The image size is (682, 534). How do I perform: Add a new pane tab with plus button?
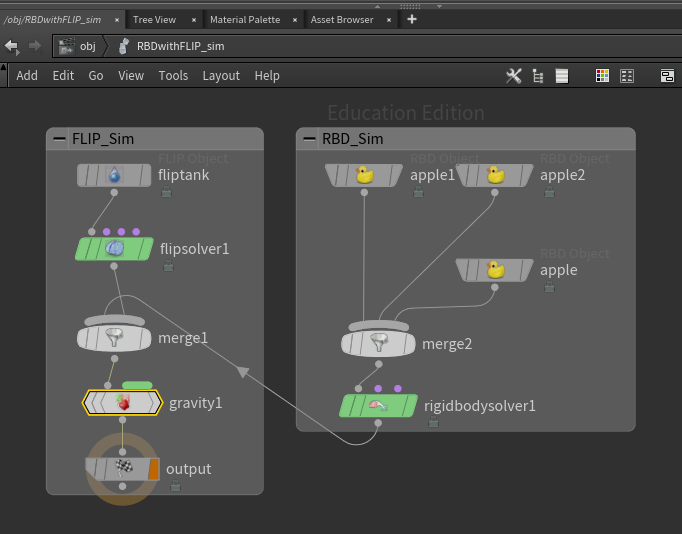(x=412, y=19)
